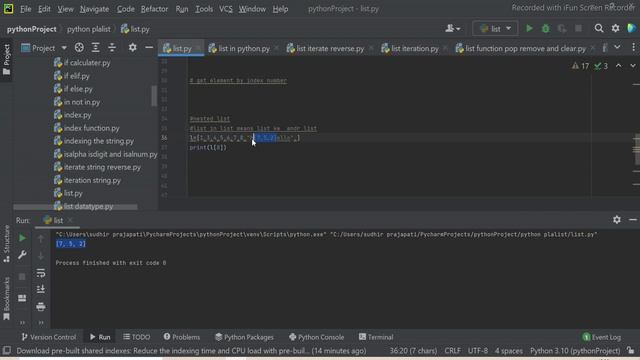Open isalpha isdigit and isalnum.py file
640x360 pixels.
[x=110, y=154]
